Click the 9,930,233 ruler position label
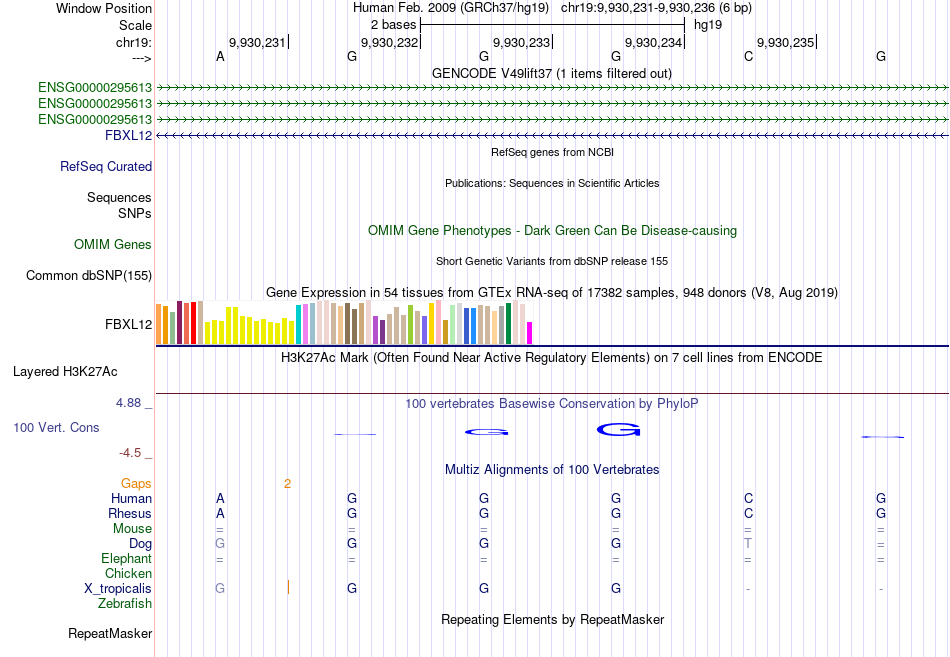Image resolution: width=950 pixels, height=657 pixels. pyautogui.click(x=521, y=42)
